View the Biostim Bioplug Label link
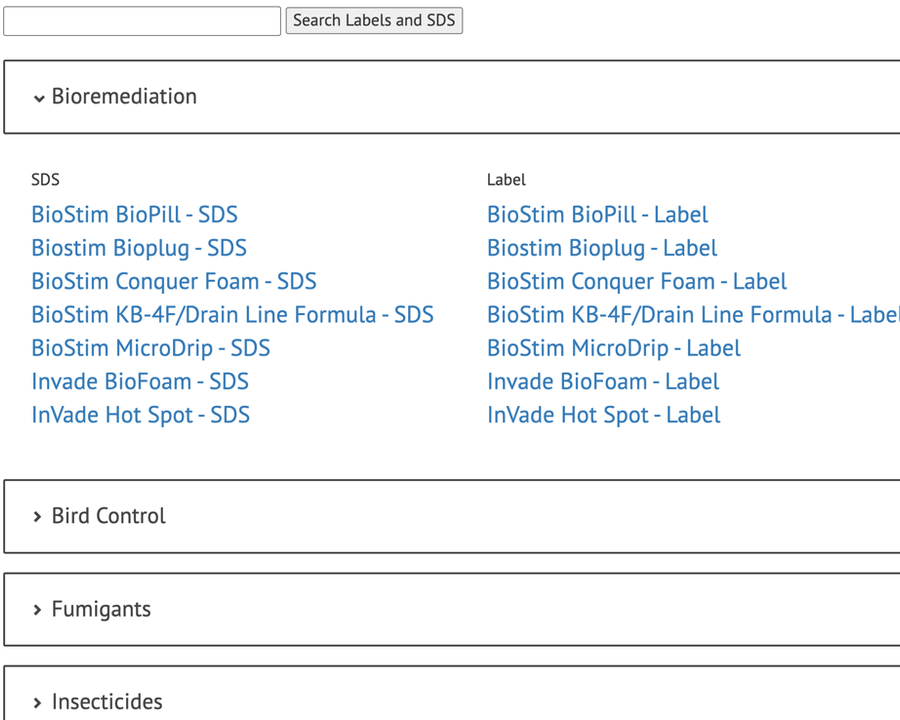The image size is (900, 720). [602, 247]
